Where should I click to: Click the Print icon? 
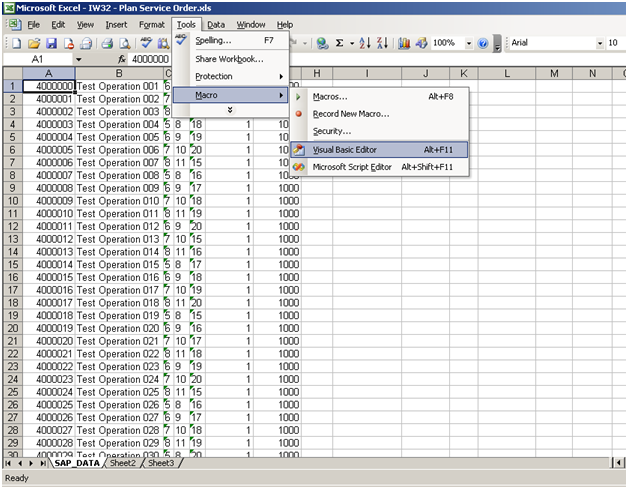pyautogui.click(x=107, y=43)
